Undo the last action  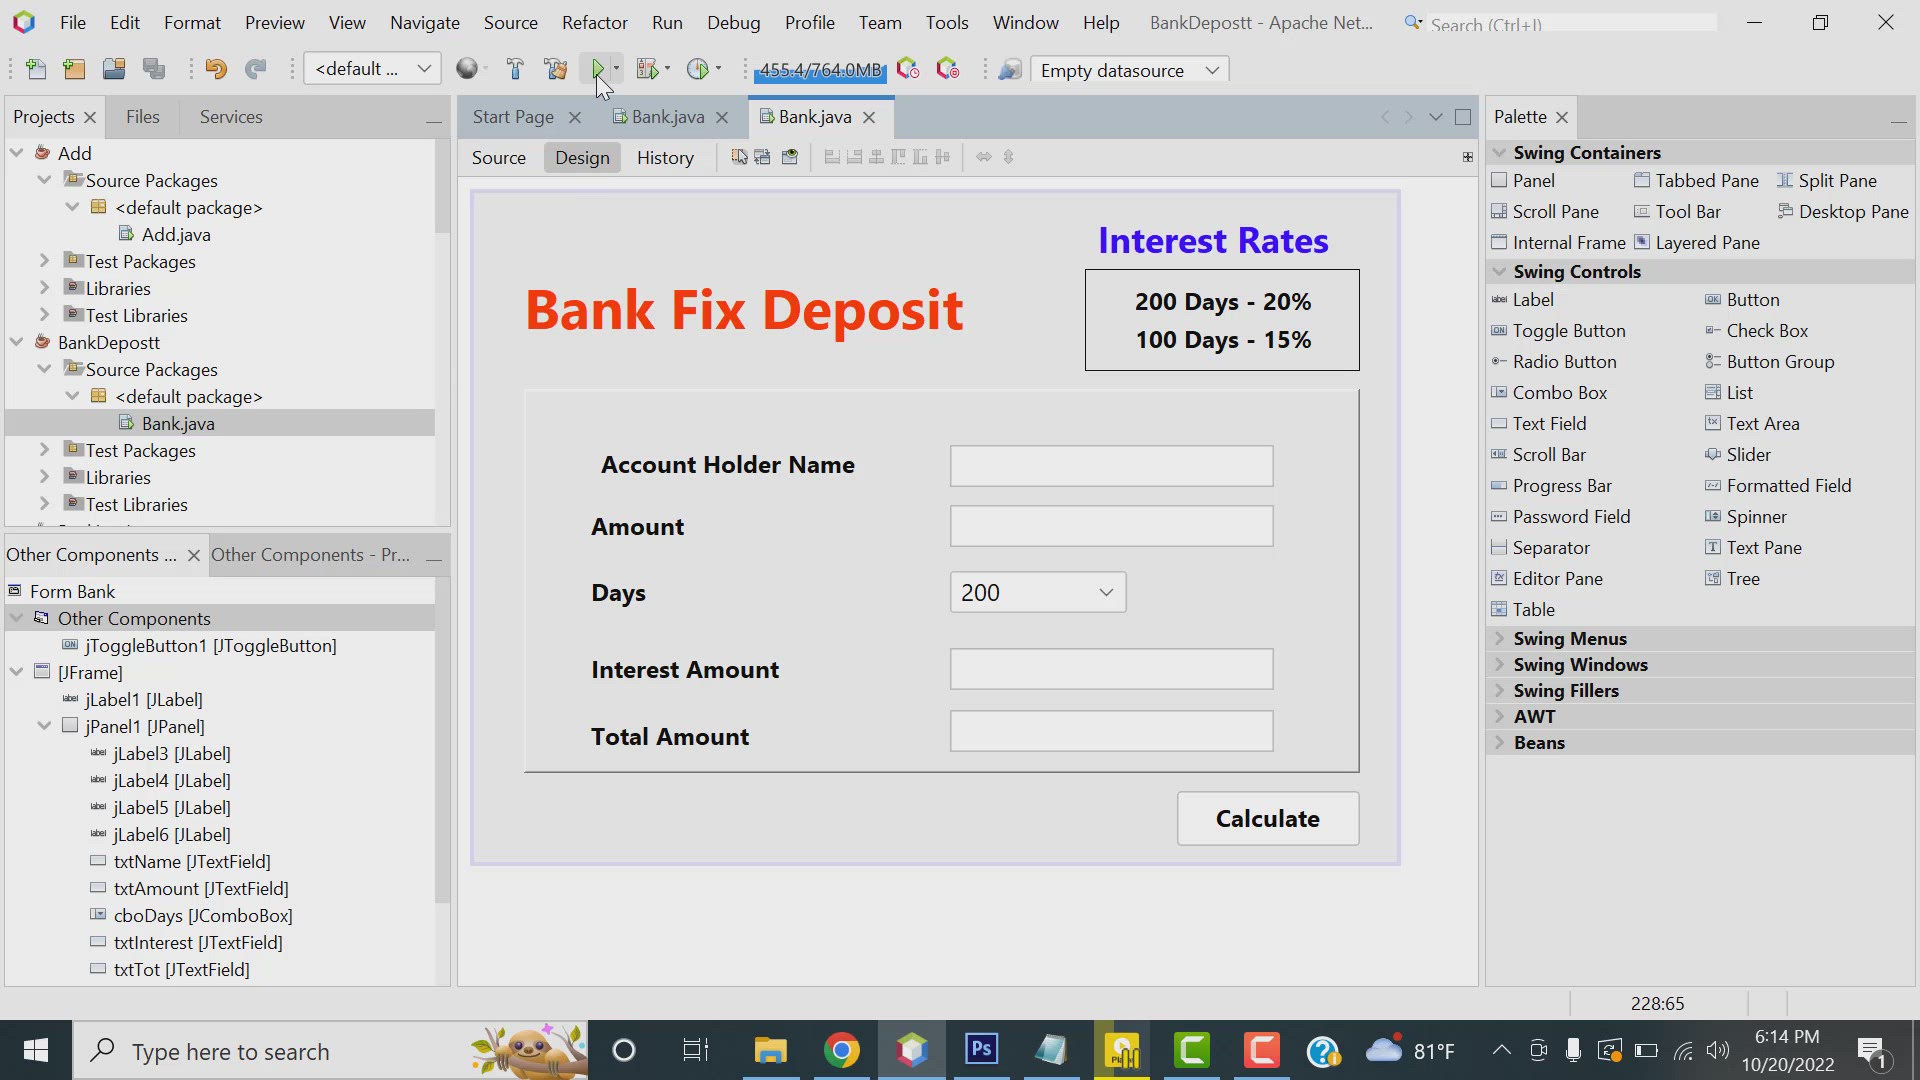tap(215, 68)
